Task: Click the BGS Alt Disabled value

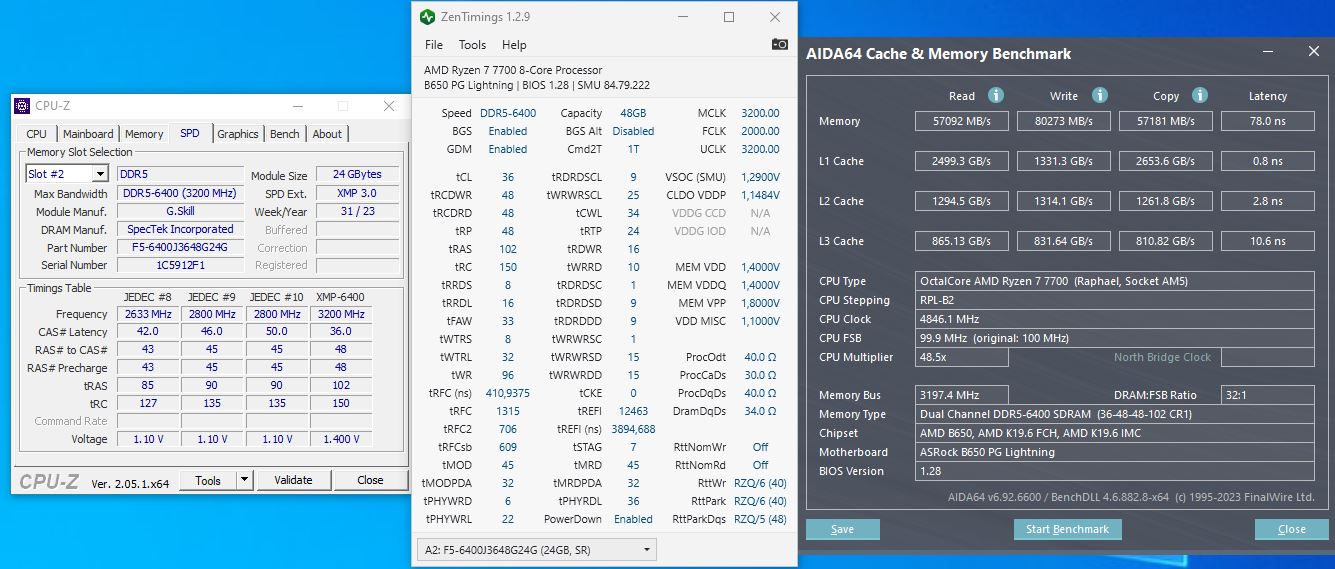Action: 633,131
